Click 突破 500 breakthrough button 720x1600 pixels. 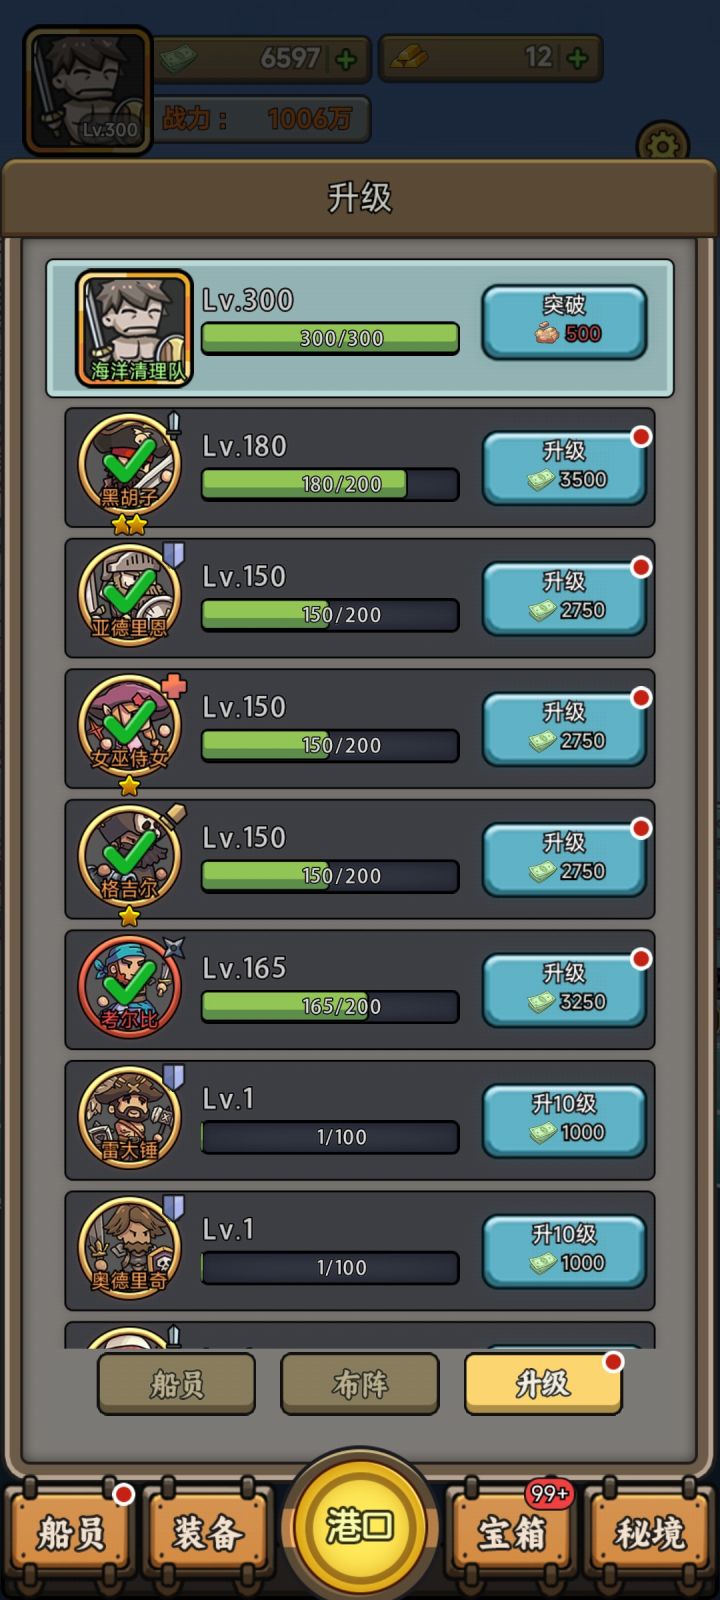pyautogui.click(x=564, y=322)
